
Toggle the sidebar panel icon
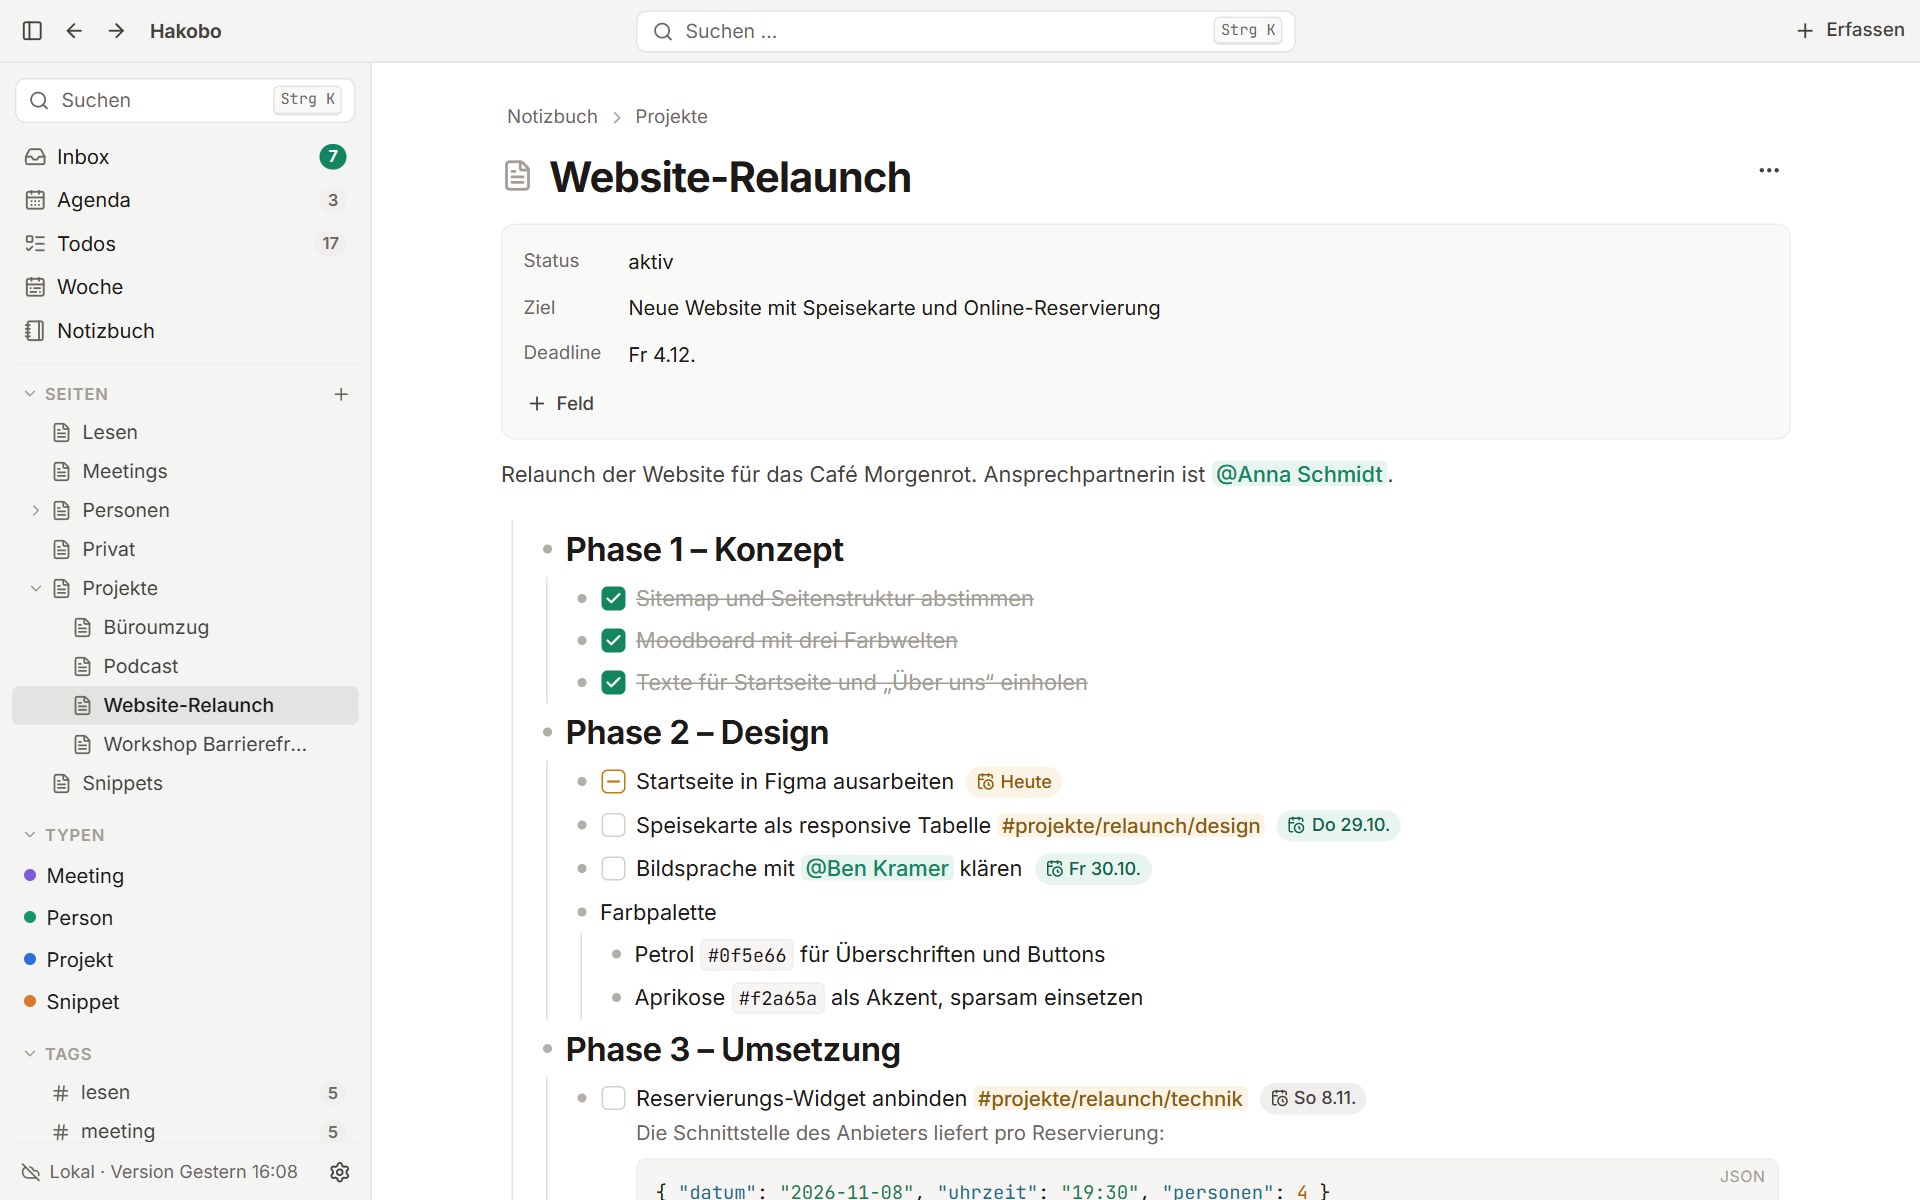click(32, 31)
